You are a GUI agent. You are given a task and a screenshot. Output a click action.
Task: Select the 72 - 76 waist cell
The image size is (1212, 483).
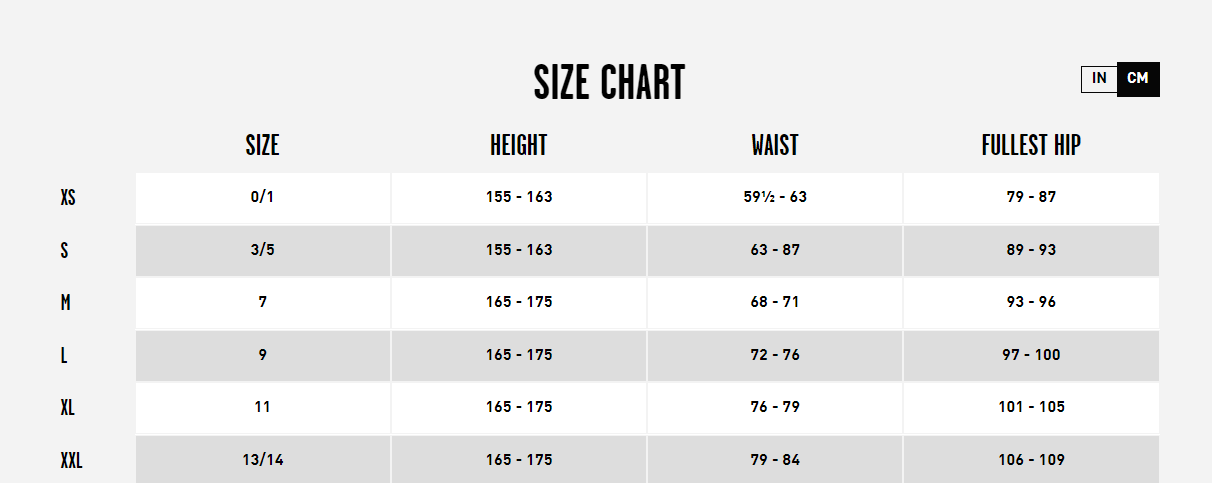pyautogui.click(x=775, y=355)
